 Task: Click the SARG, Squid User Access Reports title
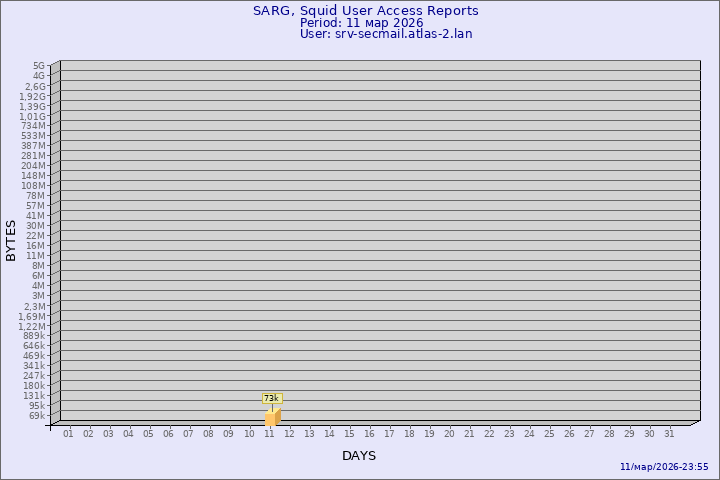[365, 11]
